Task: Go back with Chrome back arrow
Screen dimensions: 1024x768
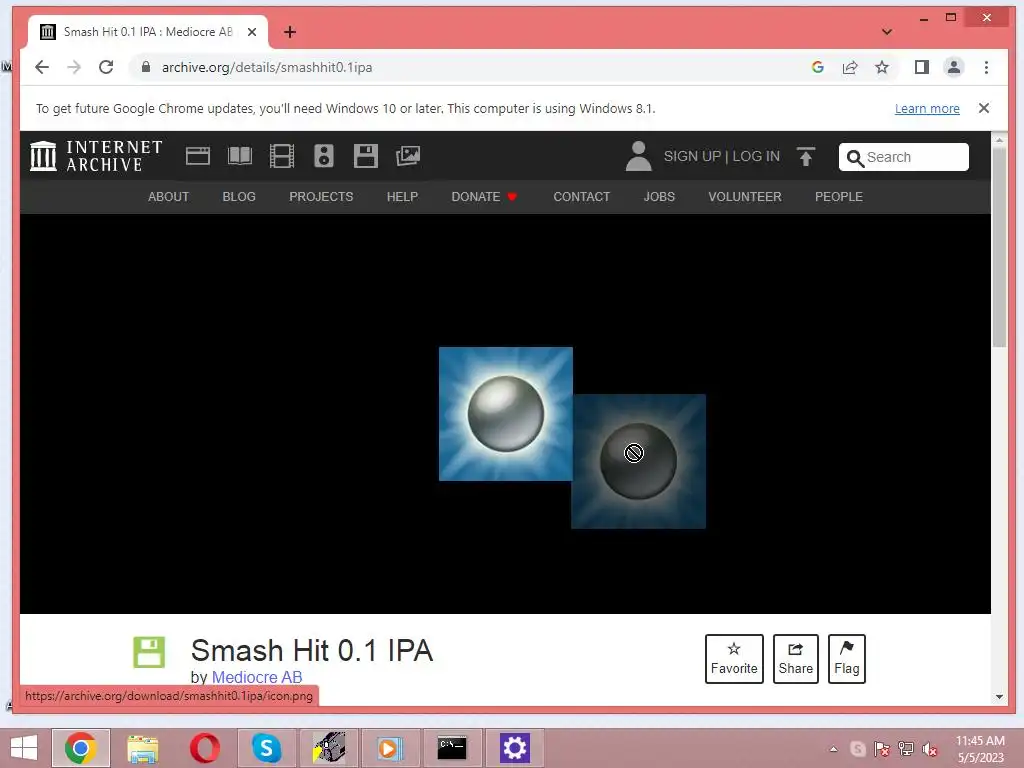Action: pos(42,67)
